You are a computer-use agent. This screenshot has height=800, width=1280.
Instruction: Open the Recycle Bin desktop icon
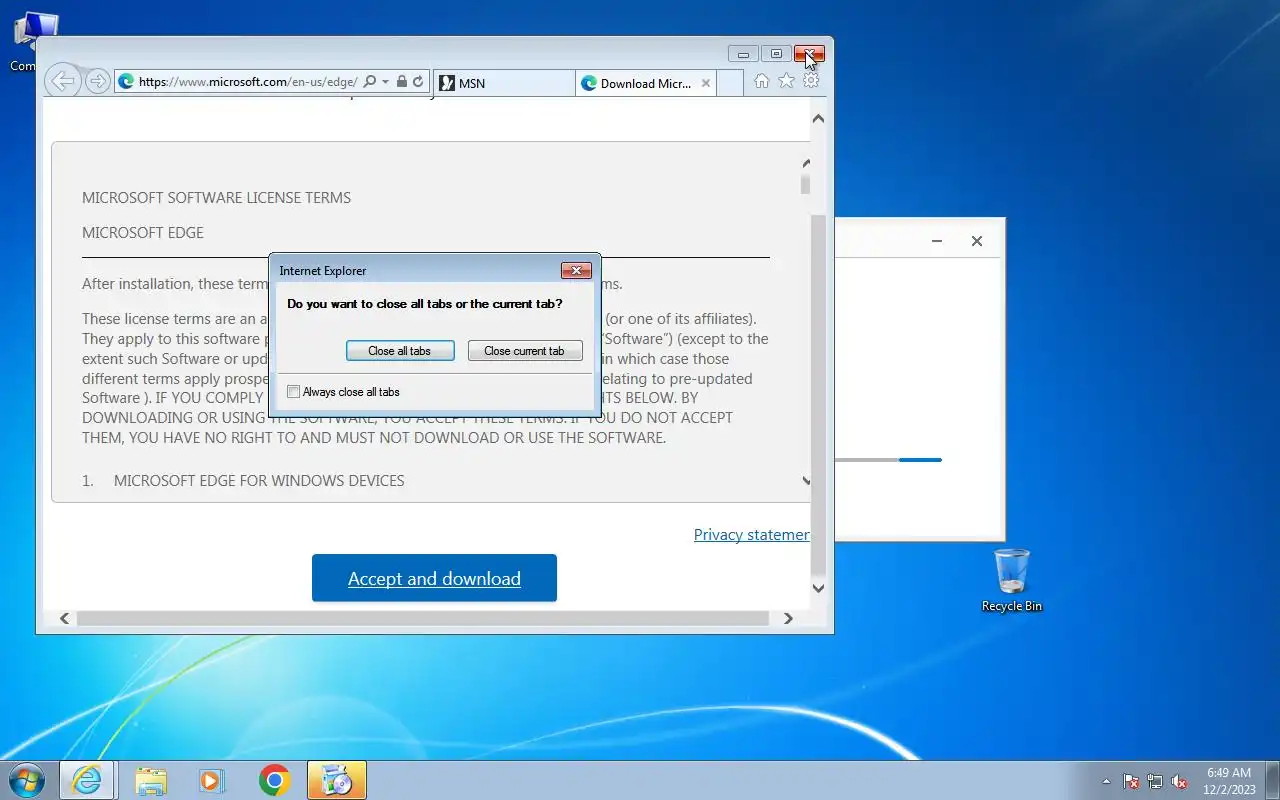click(x=1012, y=580)
